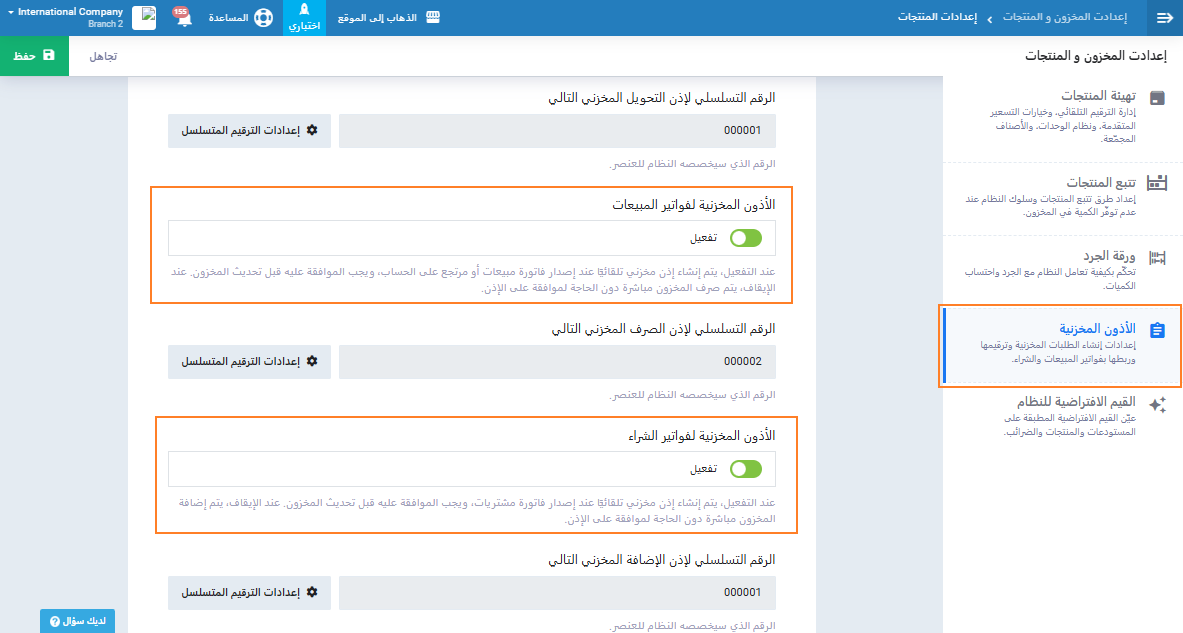Open إعدادات الترقيم المتسلسل for إذن الصرف المخزني
This screenshot has height=633, width=1183.
click(249, 361)
